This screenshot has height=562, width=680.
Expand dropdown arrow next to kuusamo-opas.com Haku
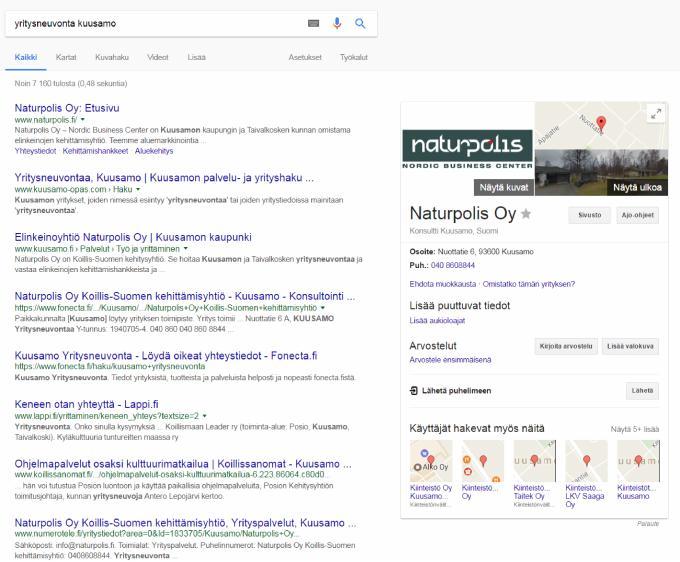[138, 190]
